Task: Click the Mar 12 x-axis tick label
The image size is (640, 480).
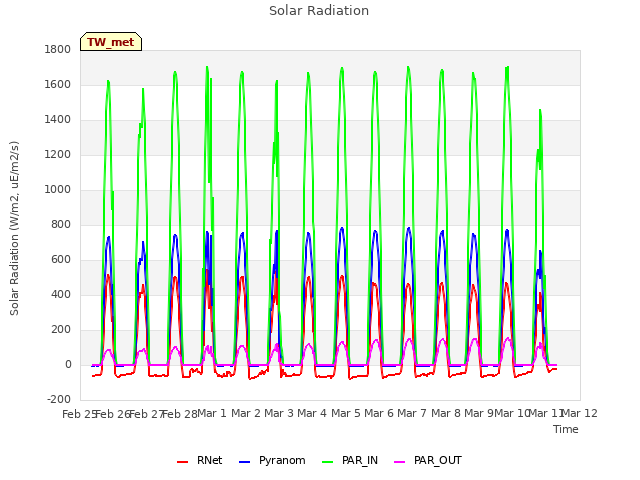Action: [580, 413]
